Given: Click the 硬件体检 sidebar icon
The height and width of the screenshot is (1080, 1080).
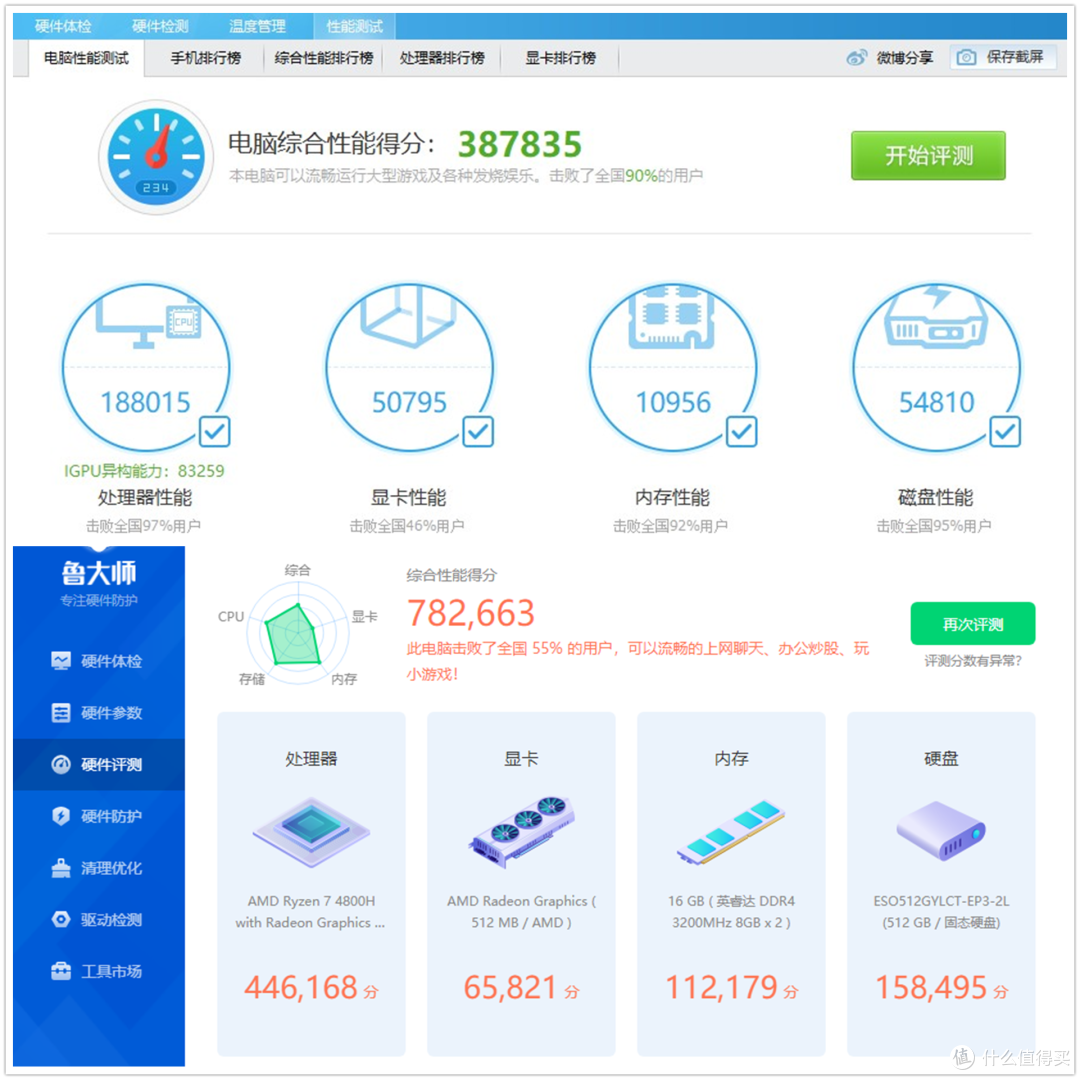Looking at the screenshot, I should (x=61, y=661).
